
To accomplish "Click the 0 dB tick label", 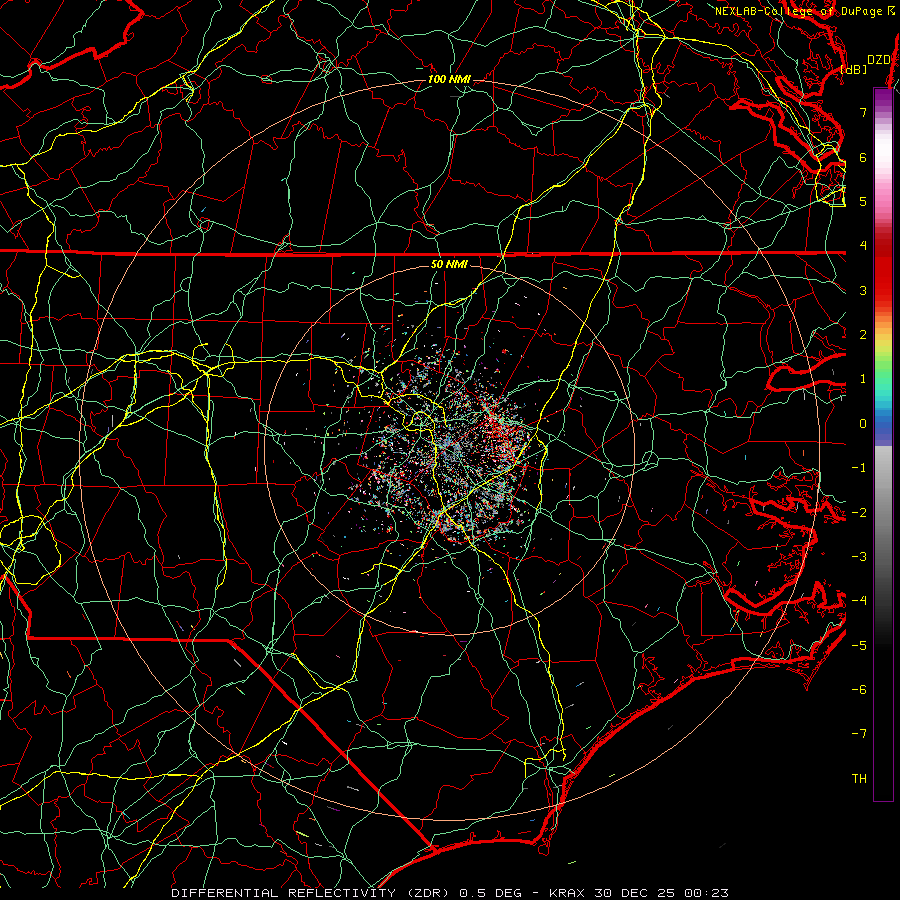I will pyautogui.click(x=863, y=424).
